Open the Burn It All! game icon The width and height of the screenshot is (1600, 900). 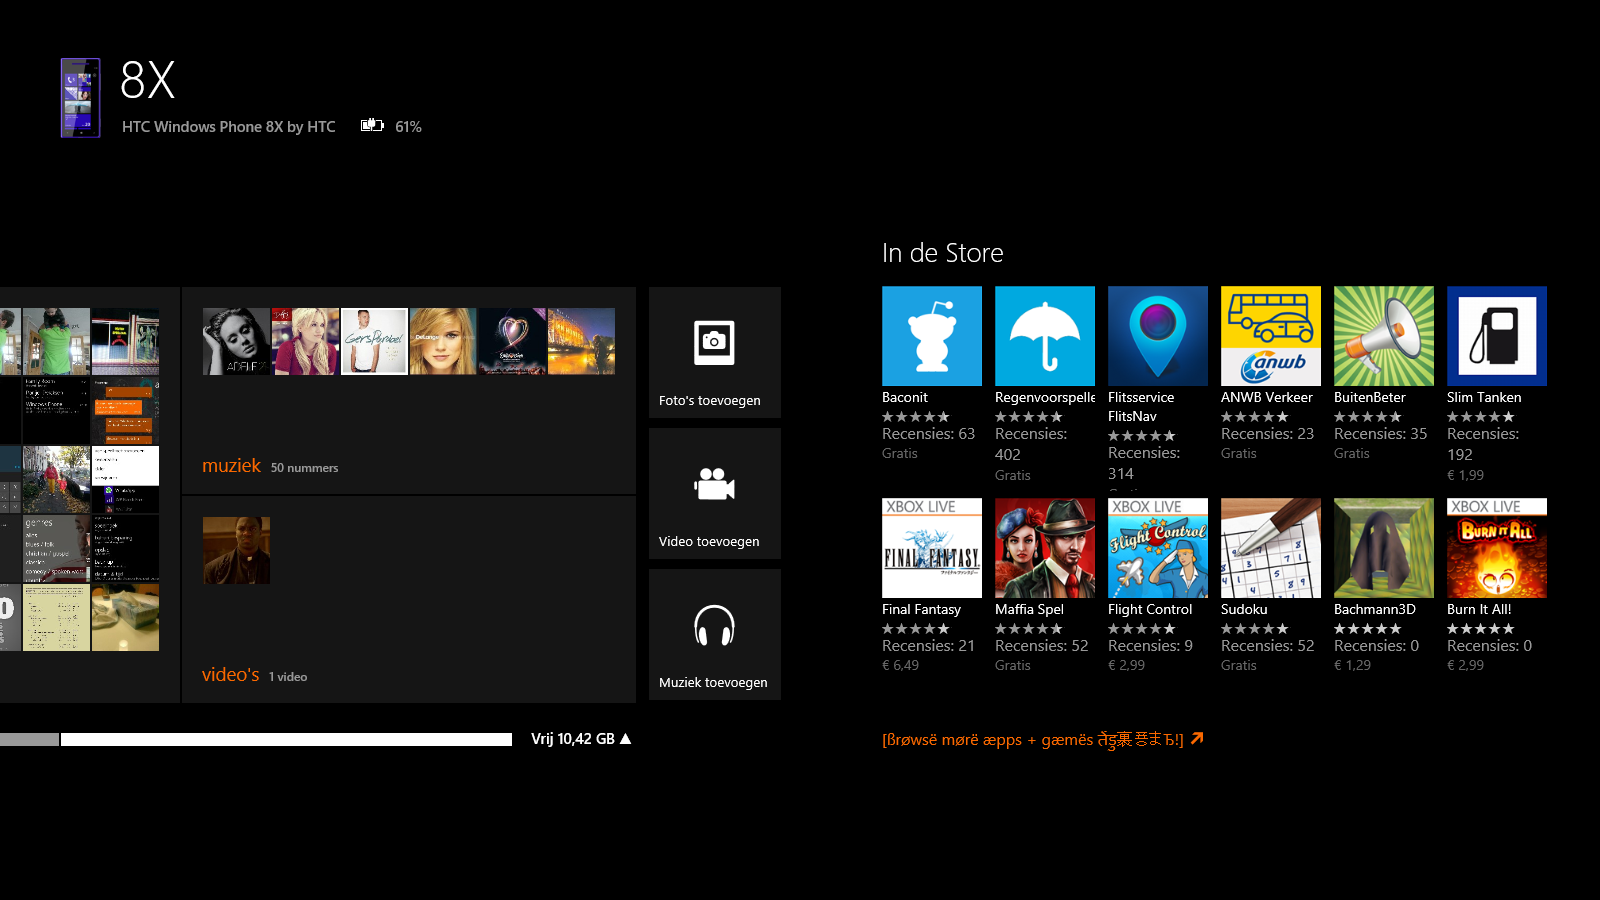1497,548
